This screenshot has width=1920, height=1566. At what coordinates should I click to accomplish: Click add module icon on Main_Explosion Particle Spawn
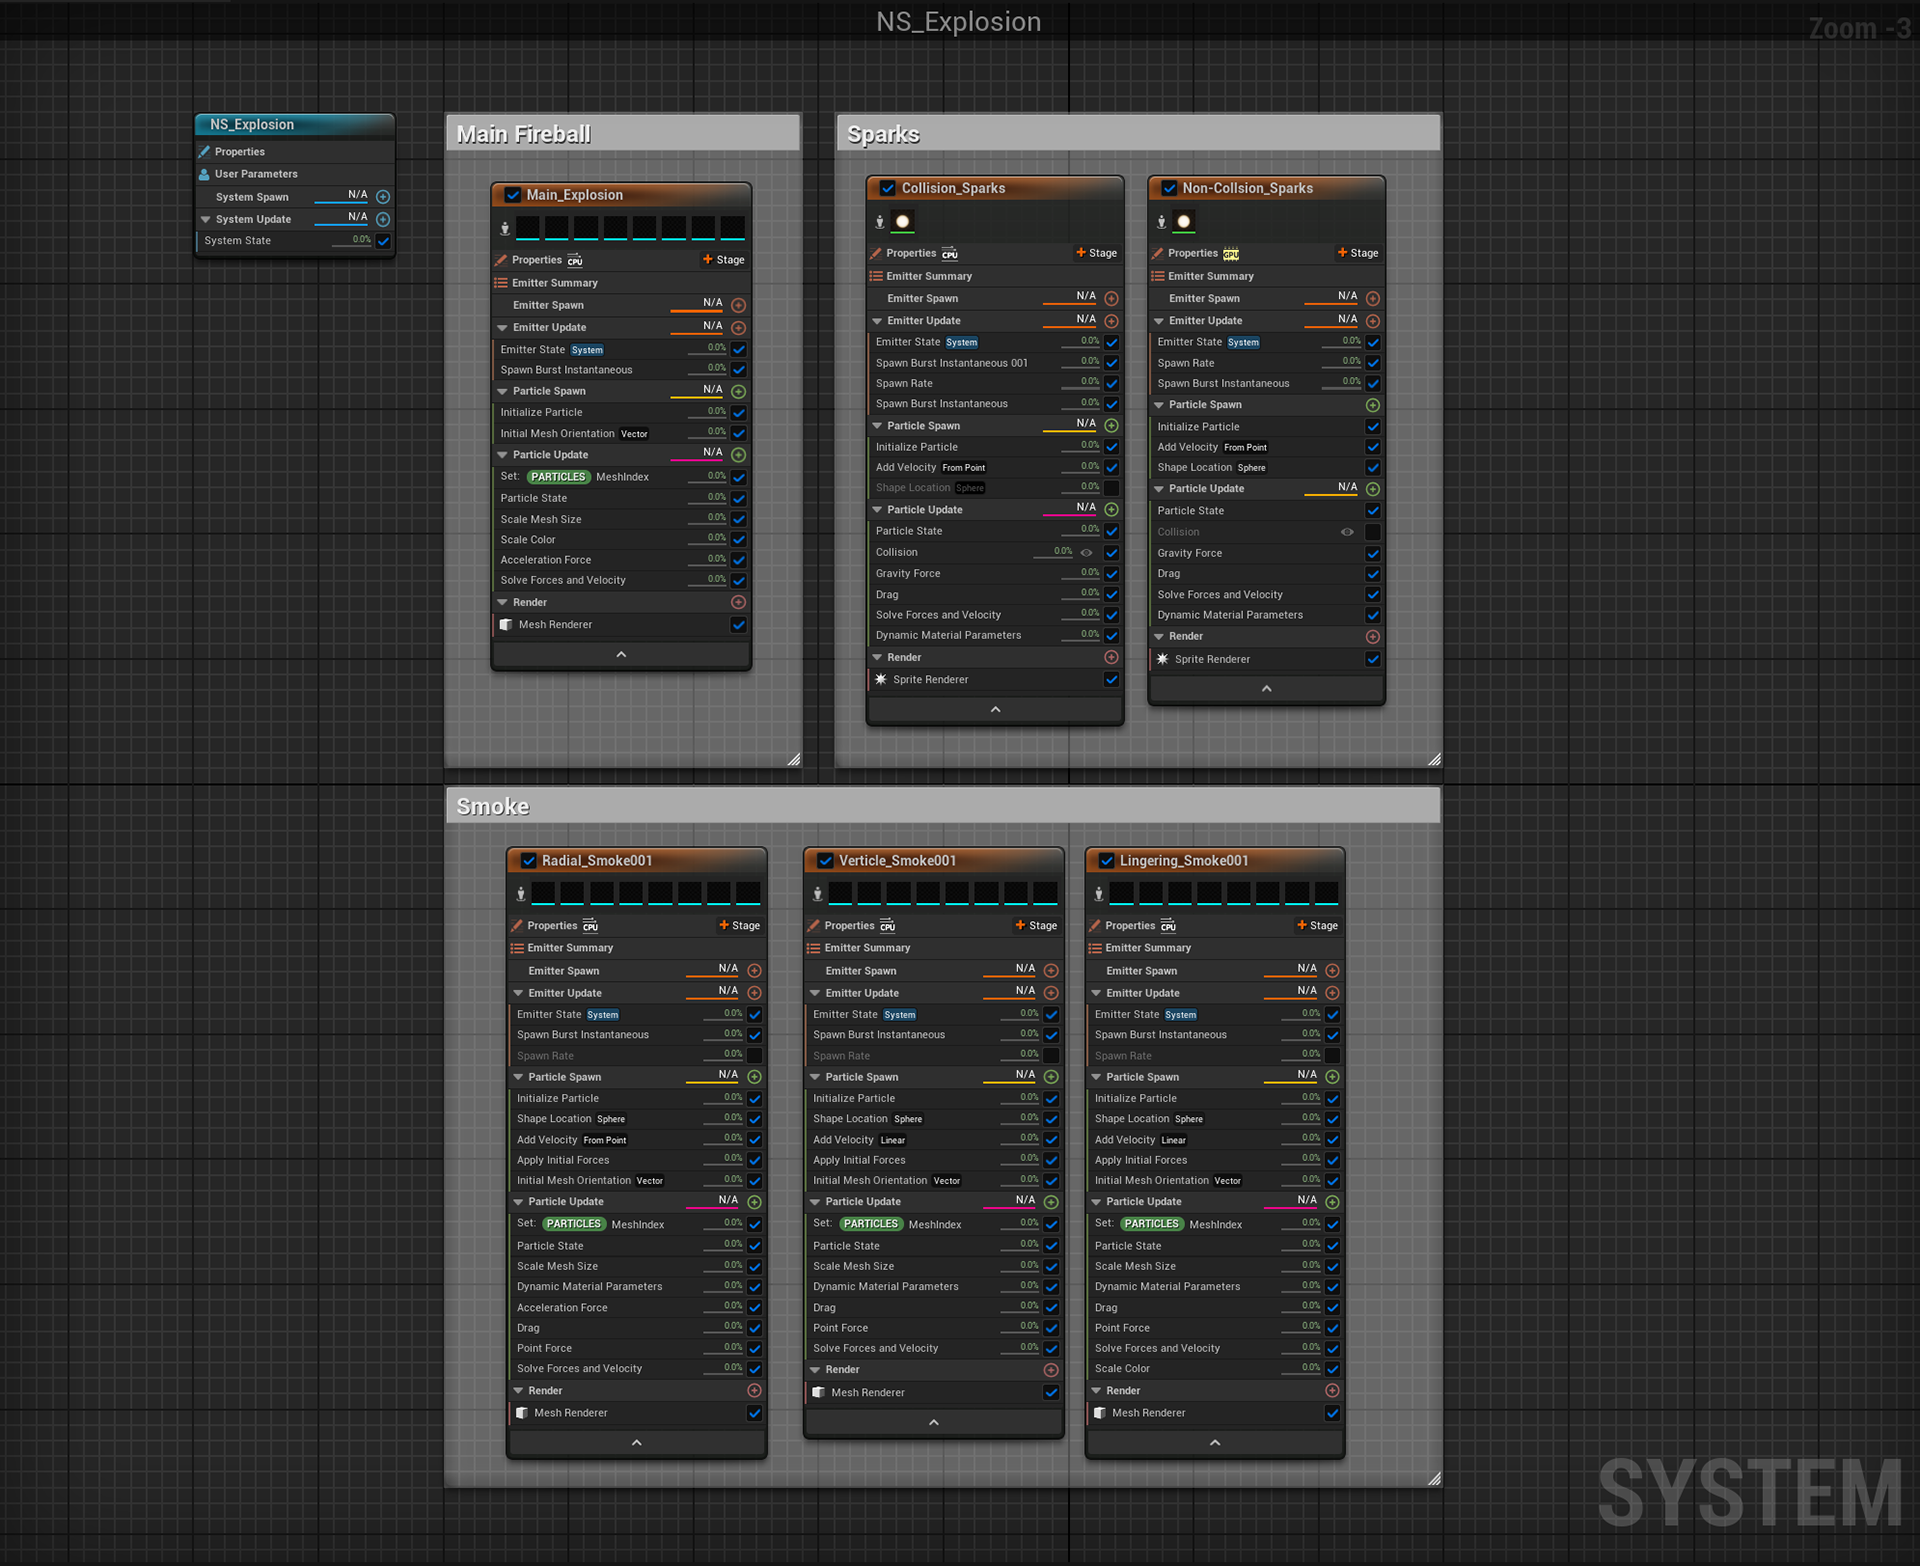click(x=738, y=391)
